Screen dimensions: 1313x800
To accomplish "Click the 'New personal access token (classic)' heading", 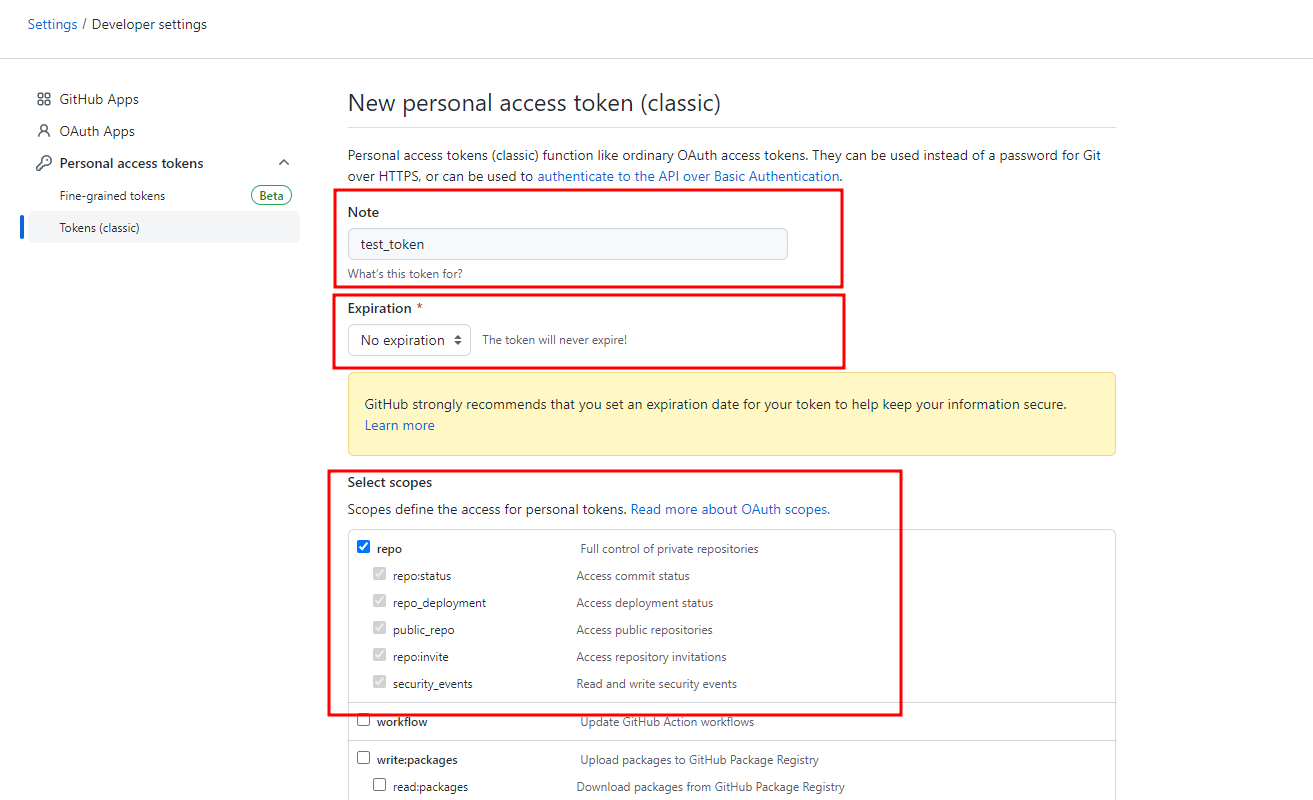I will 534,103.
